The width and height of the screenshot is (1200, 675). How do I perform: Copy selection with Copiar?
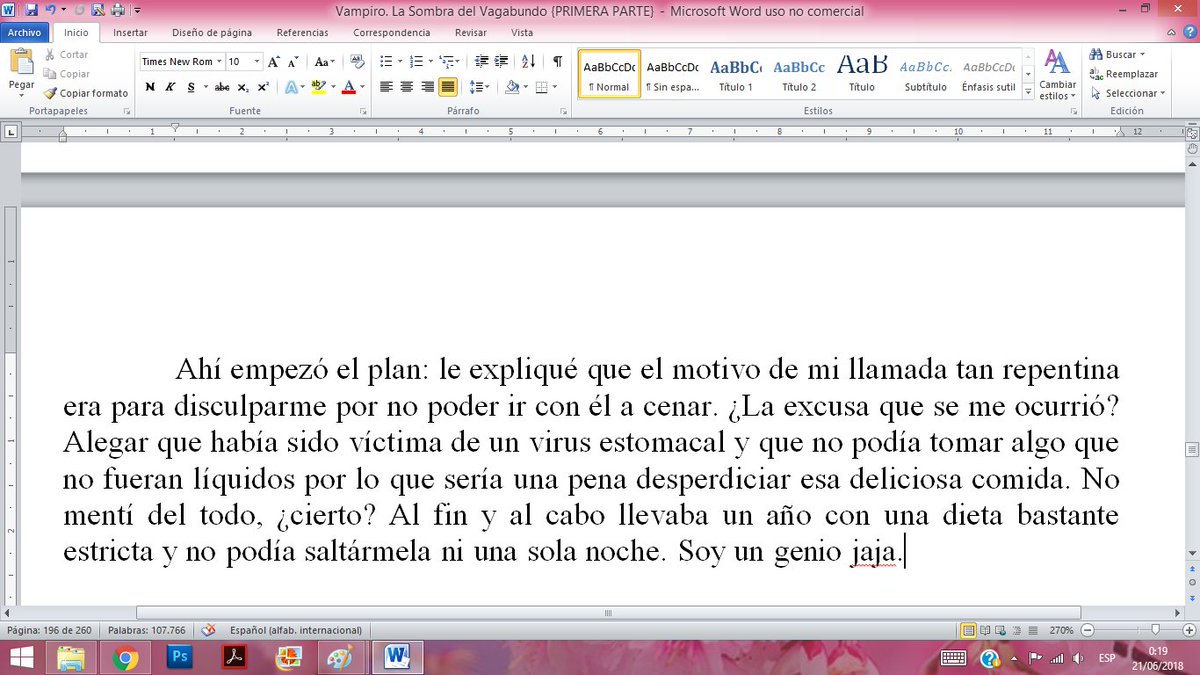[67, 74]
